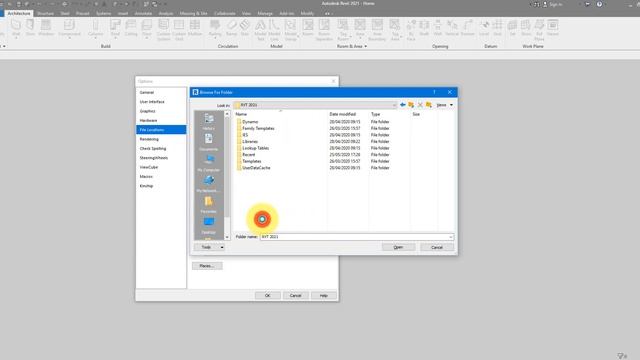Select the Ref Plane tool

pos(539,29)
